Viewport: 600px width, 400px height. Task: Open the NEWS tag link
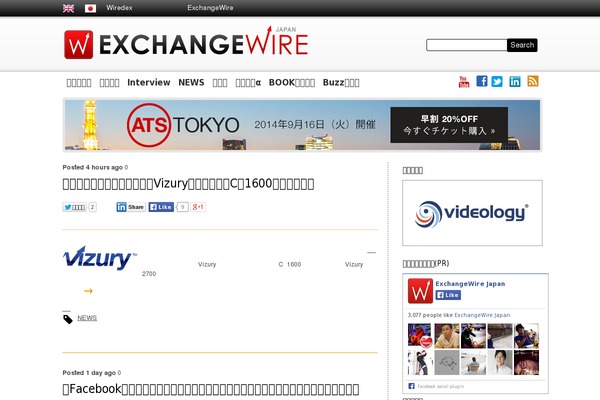pos(87,318)
